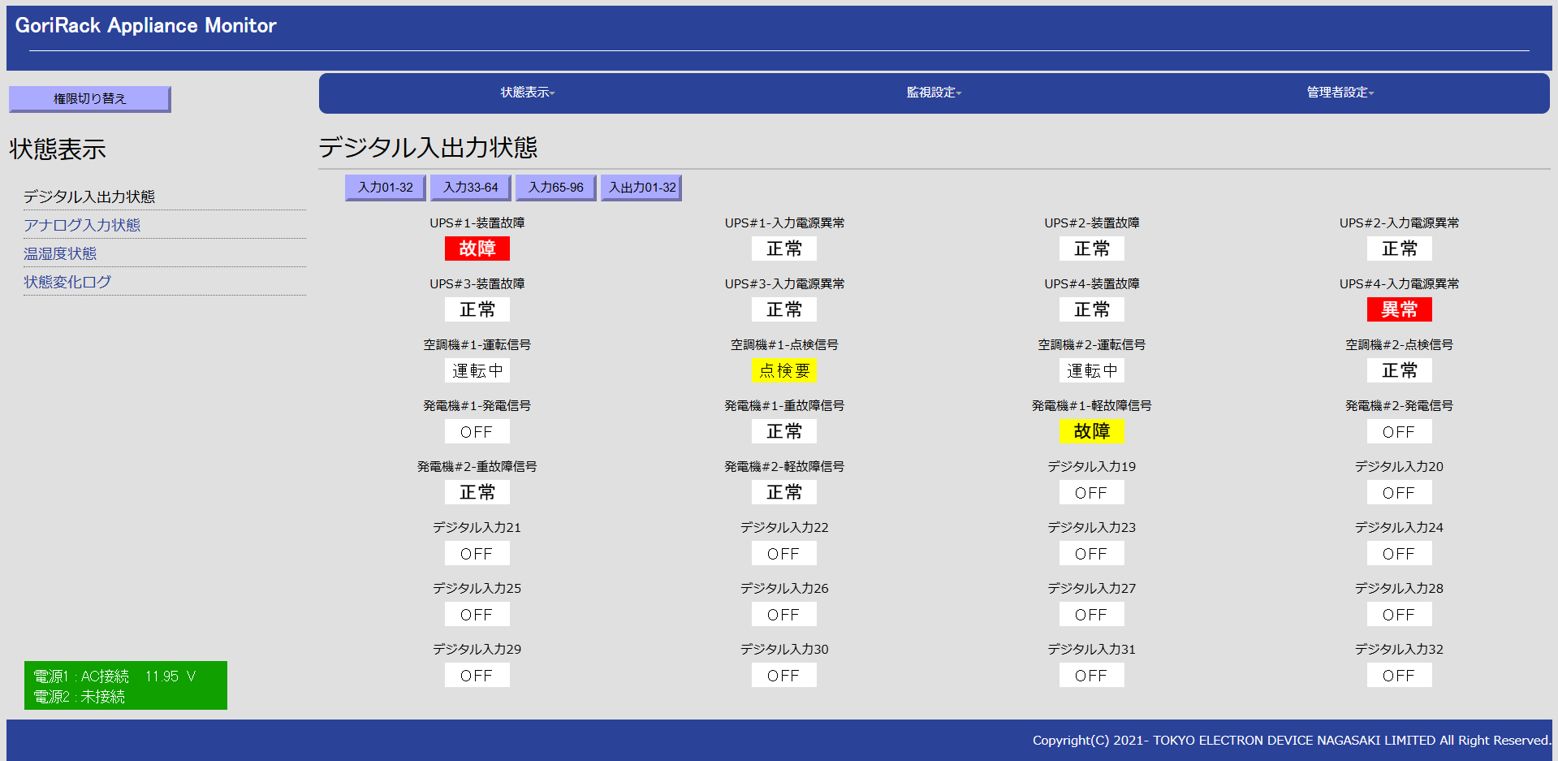Viewport: 1558px width, 761px height.
Task: Click the yellow 点検要 status indicator
Action: tap(784, 371)
